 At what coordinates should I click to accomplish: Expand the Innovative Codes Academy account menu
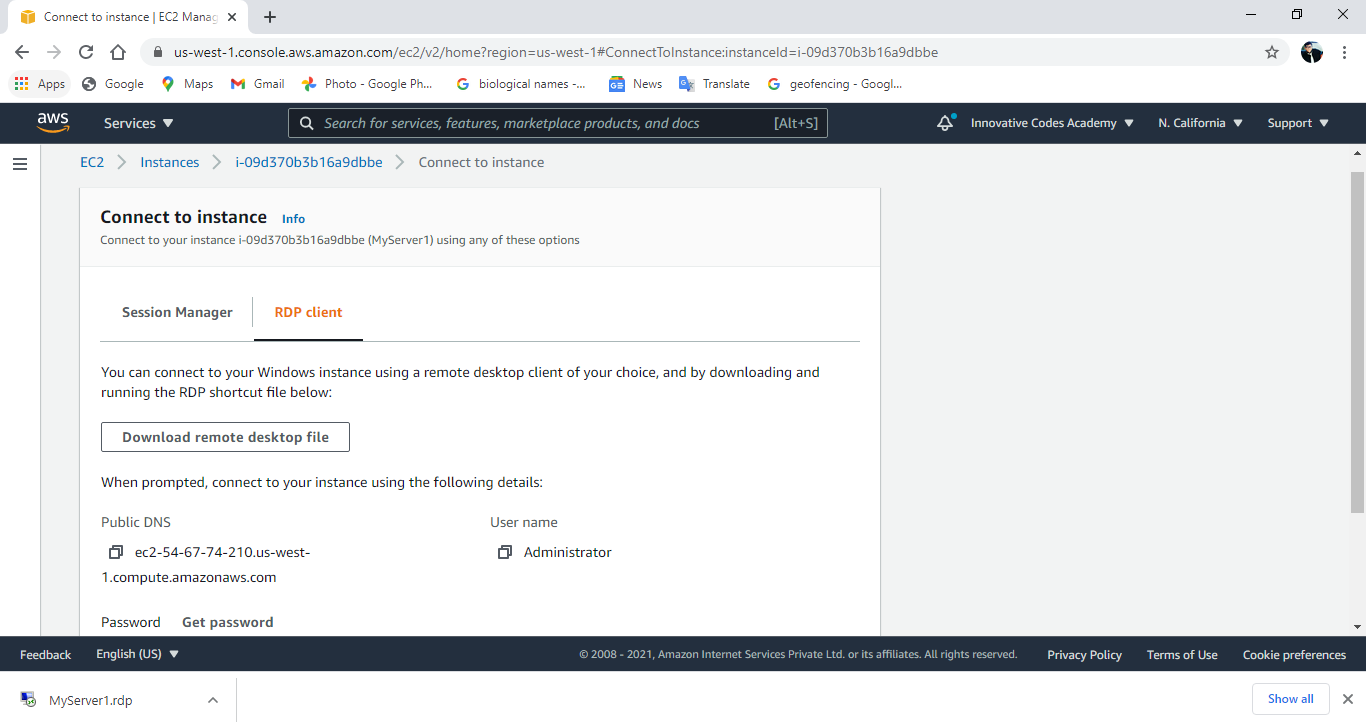point(1052,123)
